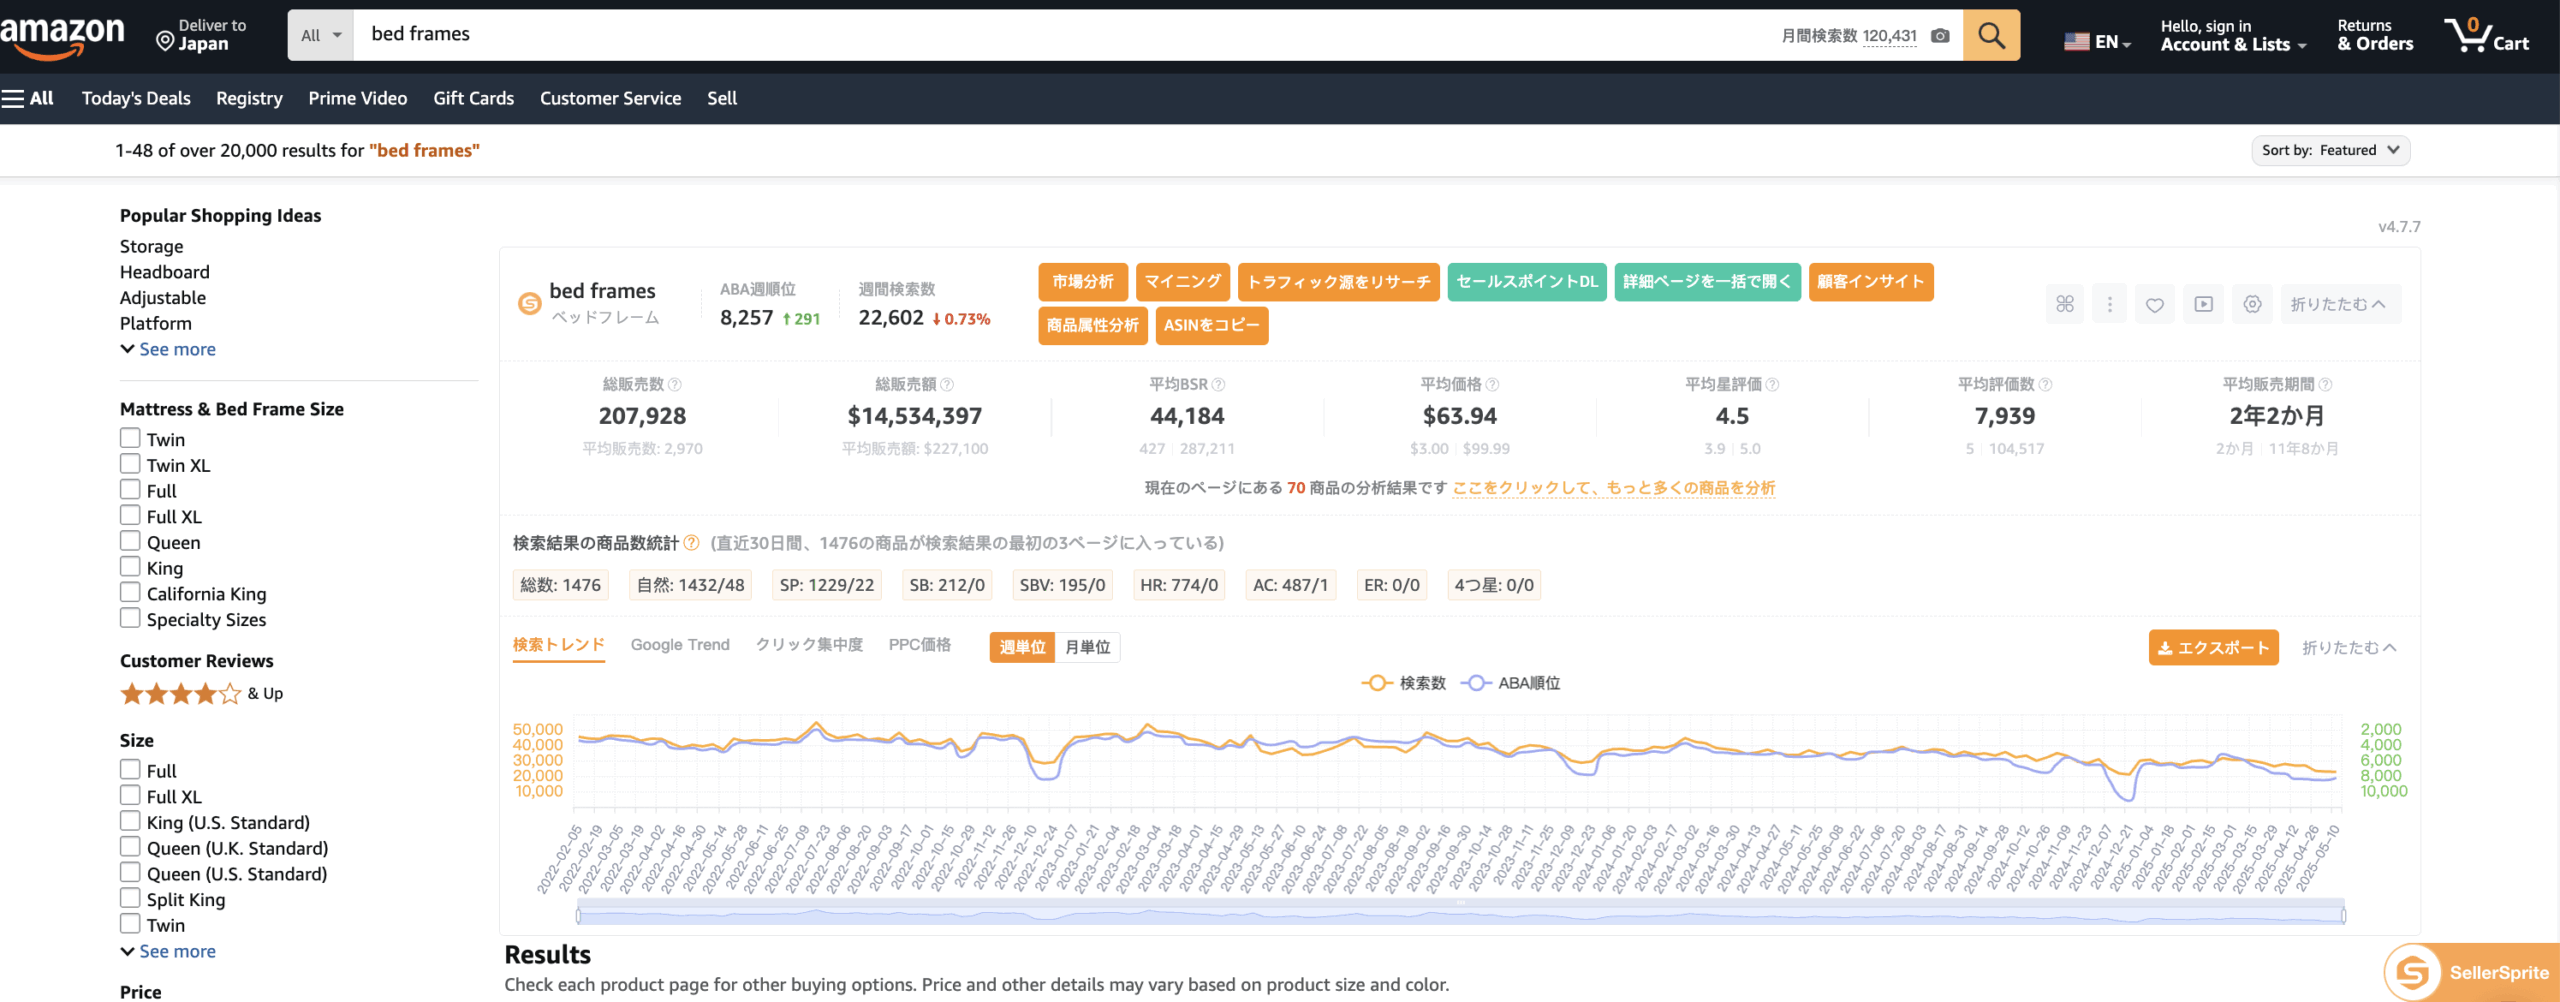
Task: Click Returns & Orders
Action: 2375,36
